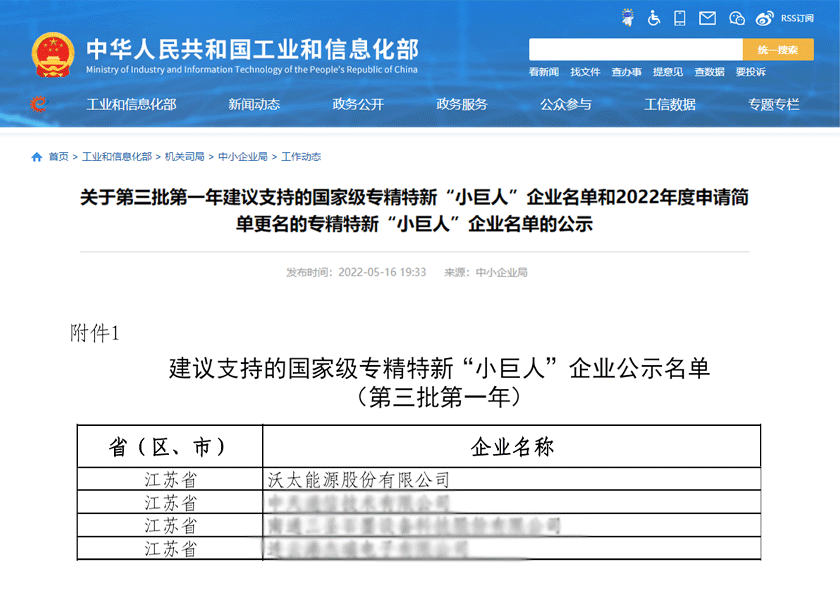This screenshot has width=840, height=609.
Task: Open the RSS订阅 link
Action: (x=797, y=18)
